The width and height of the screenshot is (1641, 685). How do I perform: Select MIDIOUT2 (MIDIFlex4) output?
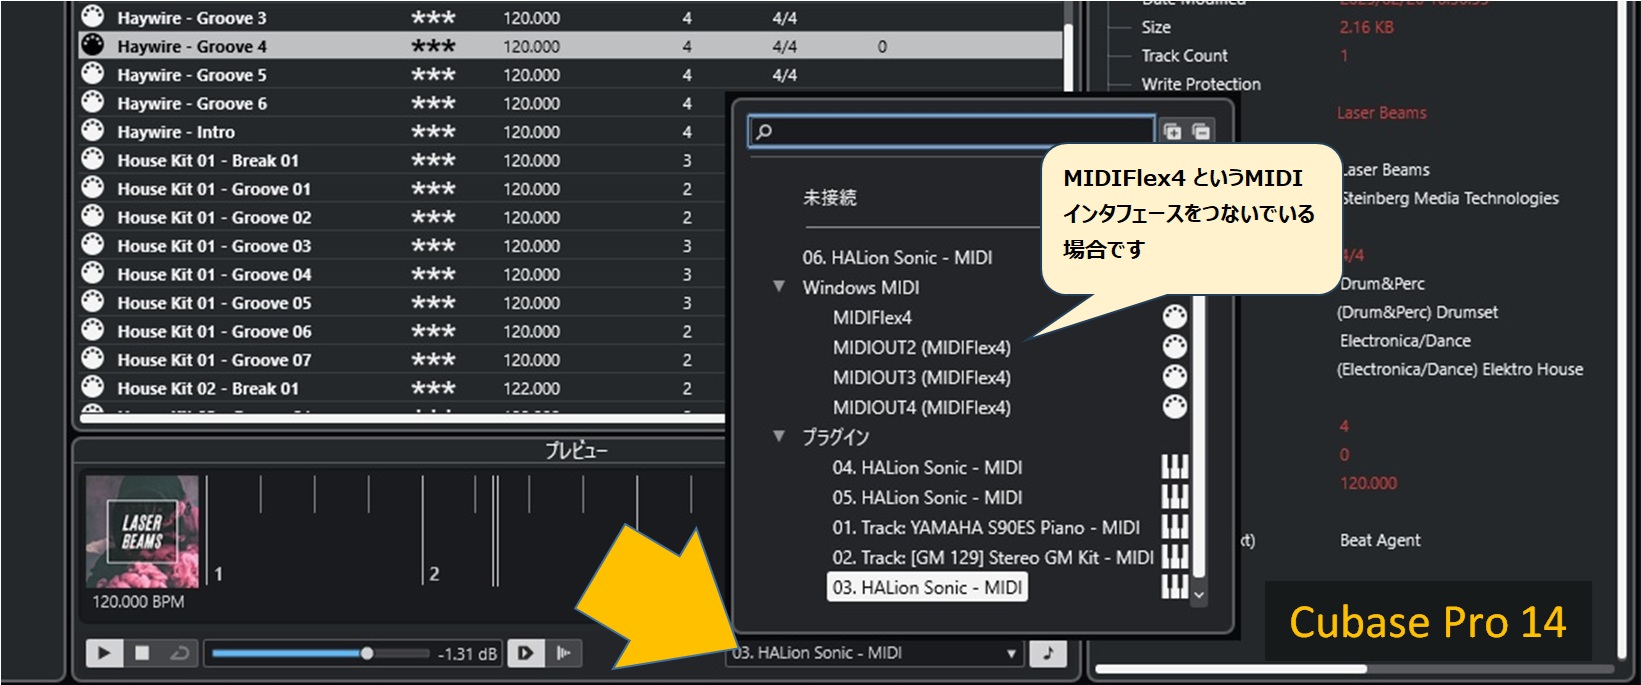921,348
